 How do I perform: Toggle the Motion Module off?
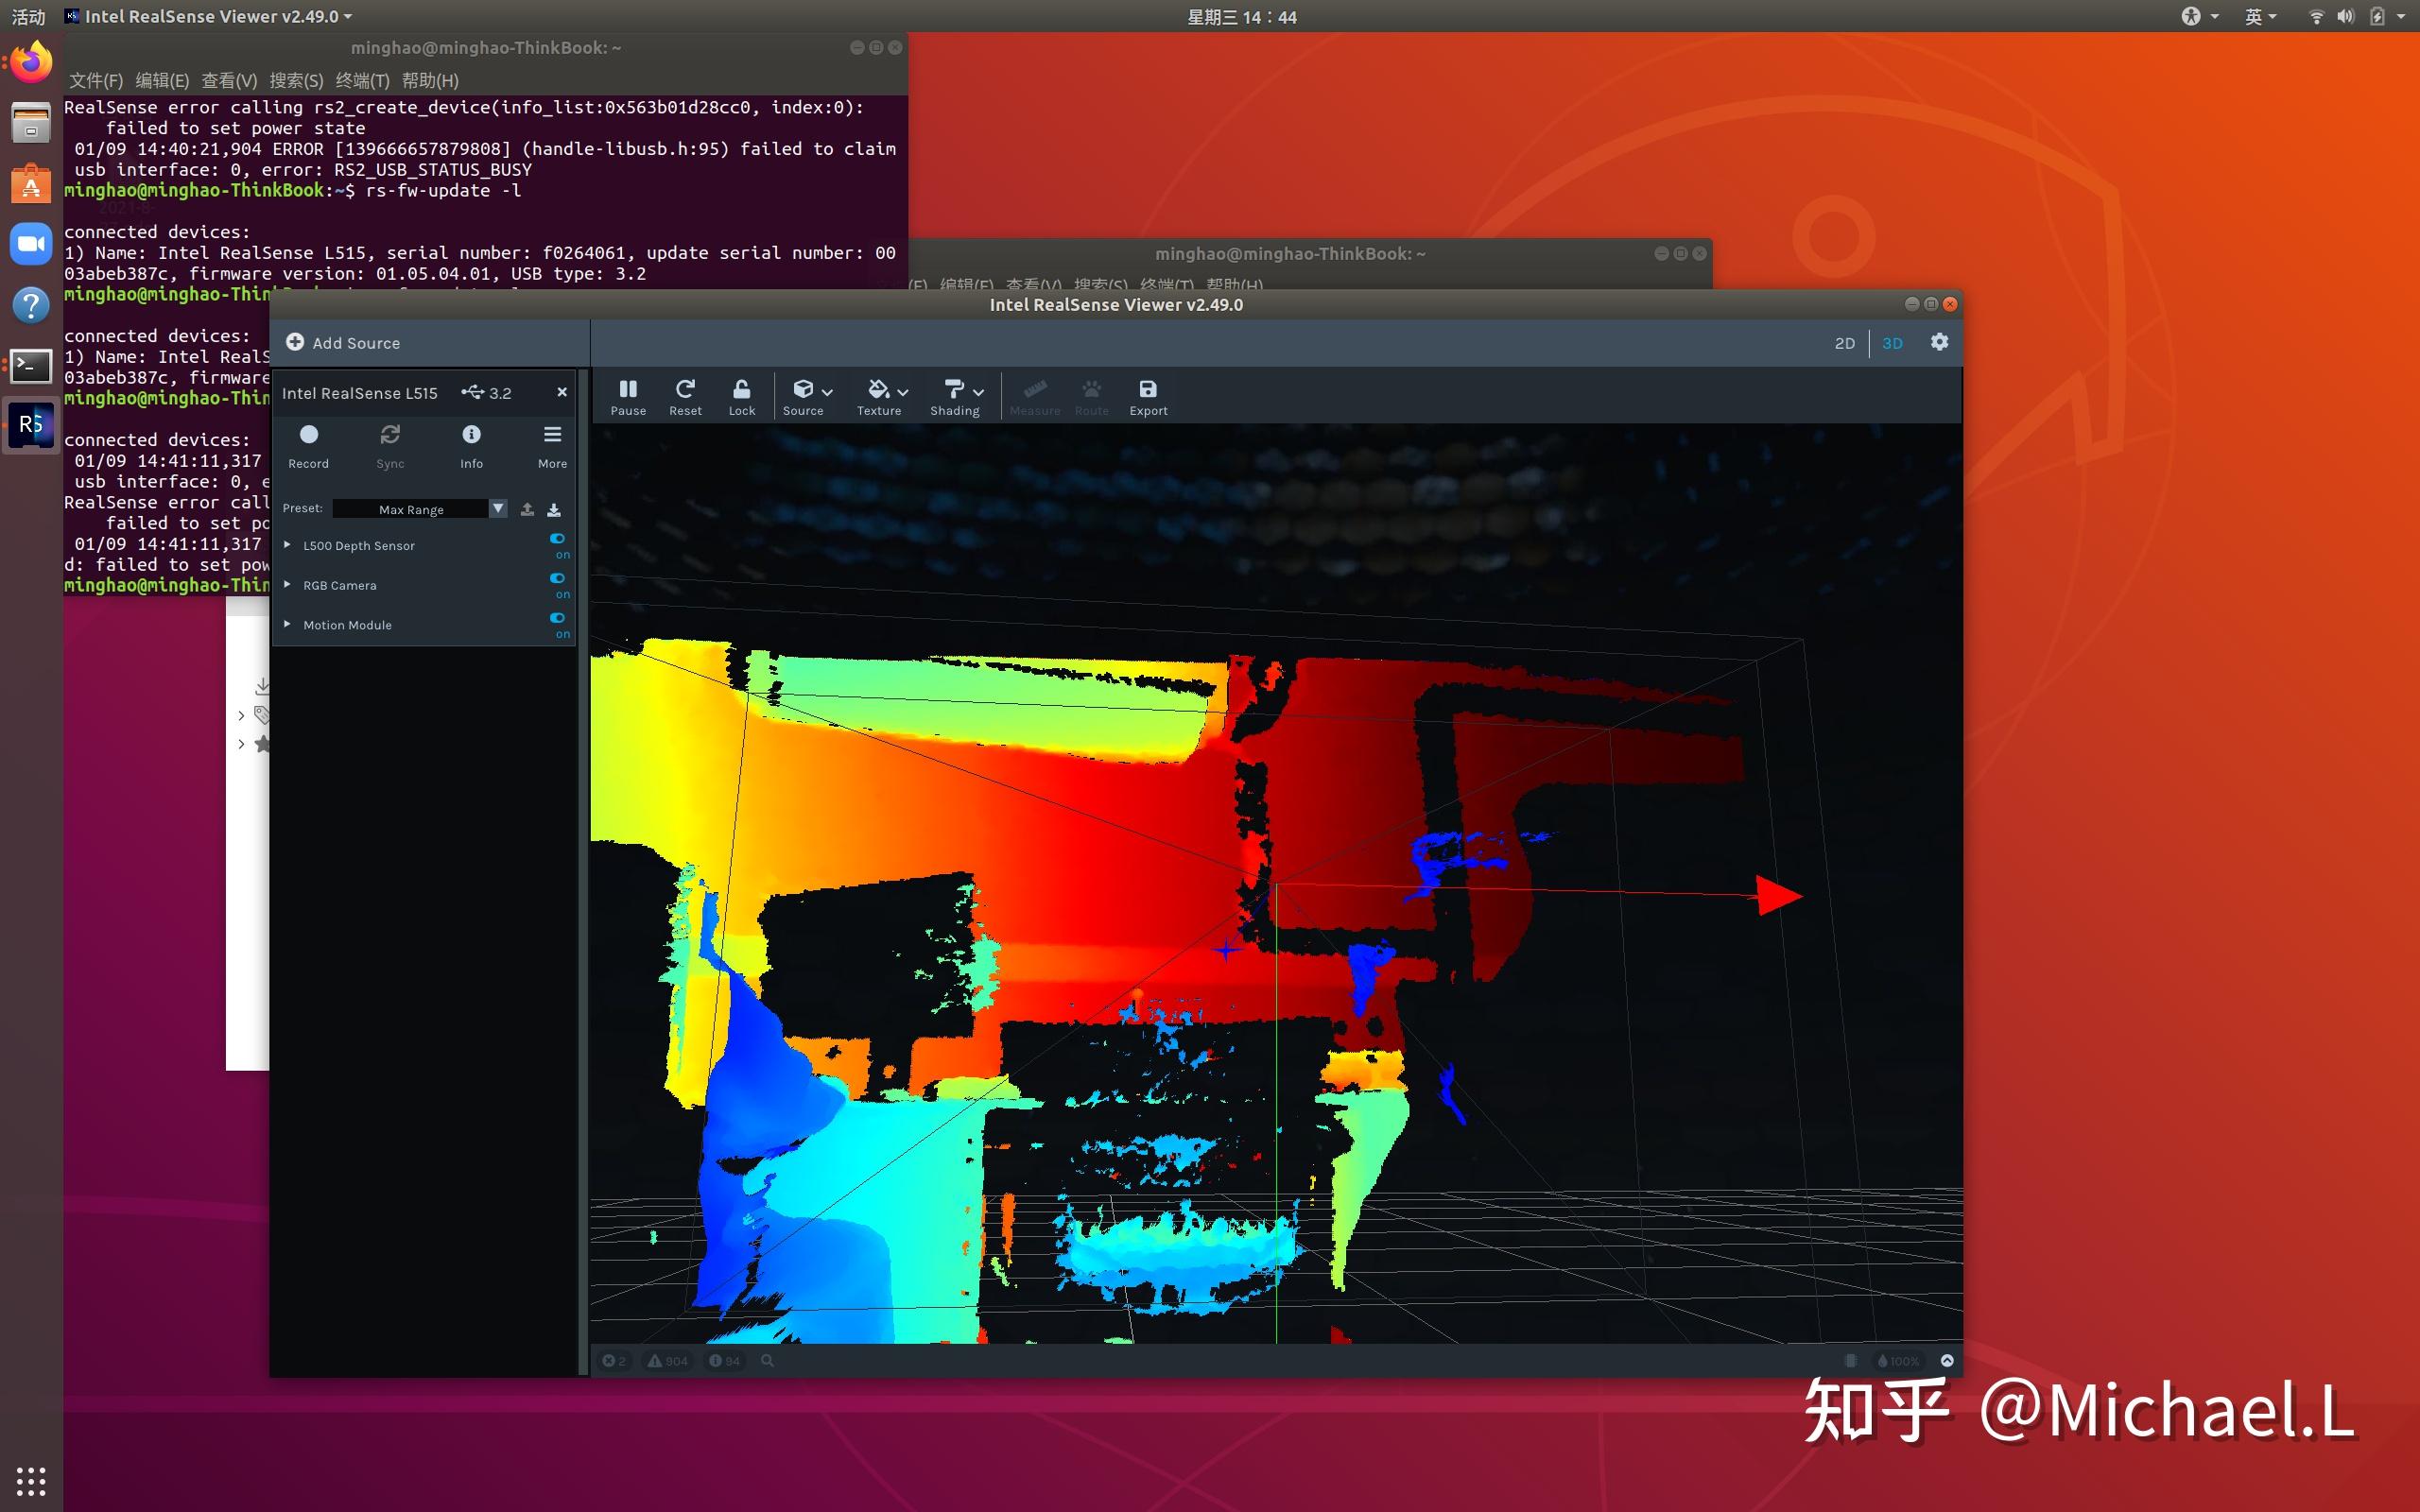point(559,618)
